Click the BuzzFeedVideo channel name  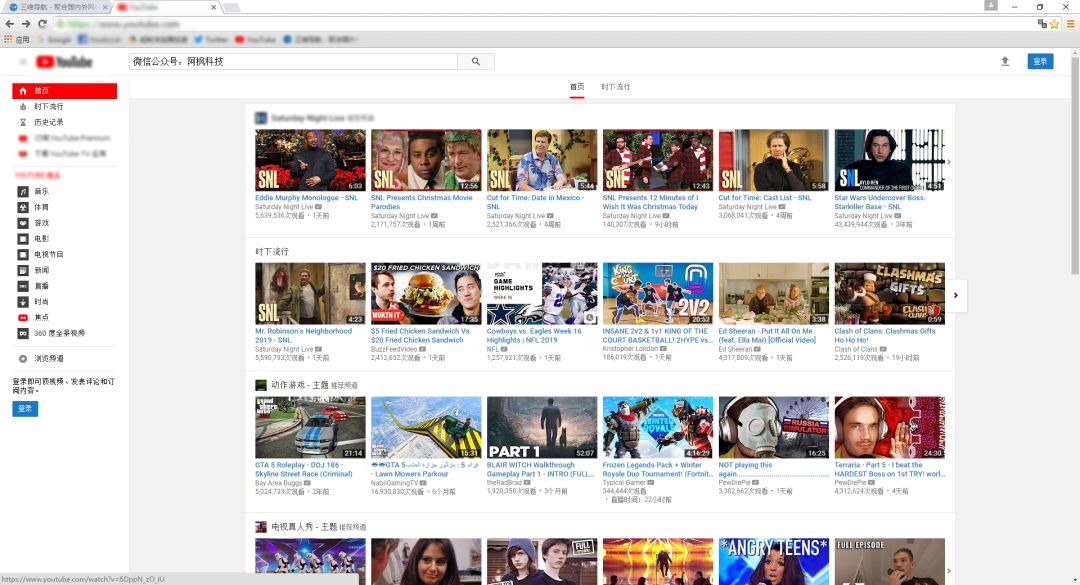click(394, 349)
